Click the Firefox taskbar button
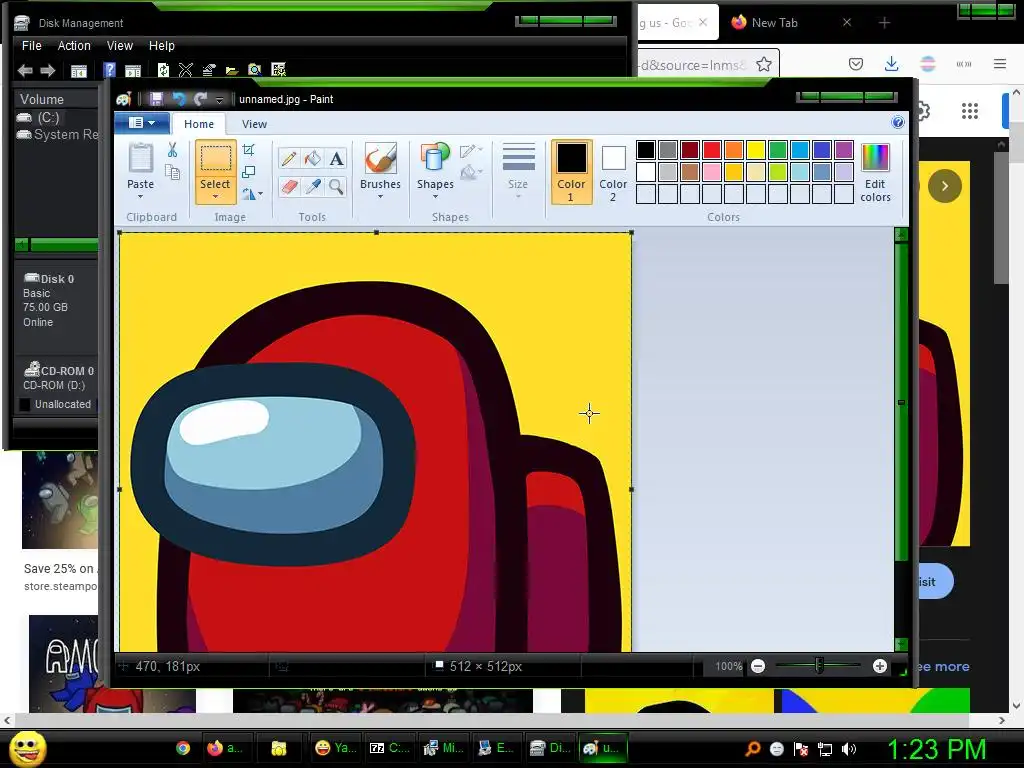The height and width of the screenshot is (768, 1024). coord(225,748)
